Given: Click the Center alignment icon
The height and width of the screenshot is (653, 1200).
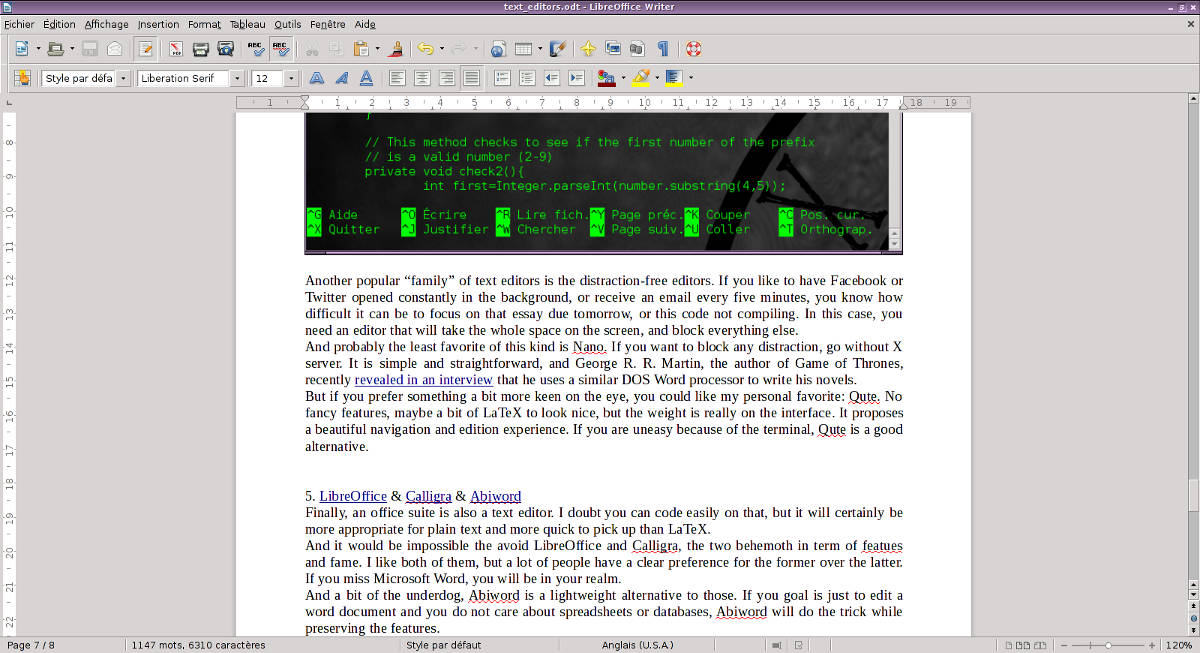Looking at the screenshot, I should point(422,77).
